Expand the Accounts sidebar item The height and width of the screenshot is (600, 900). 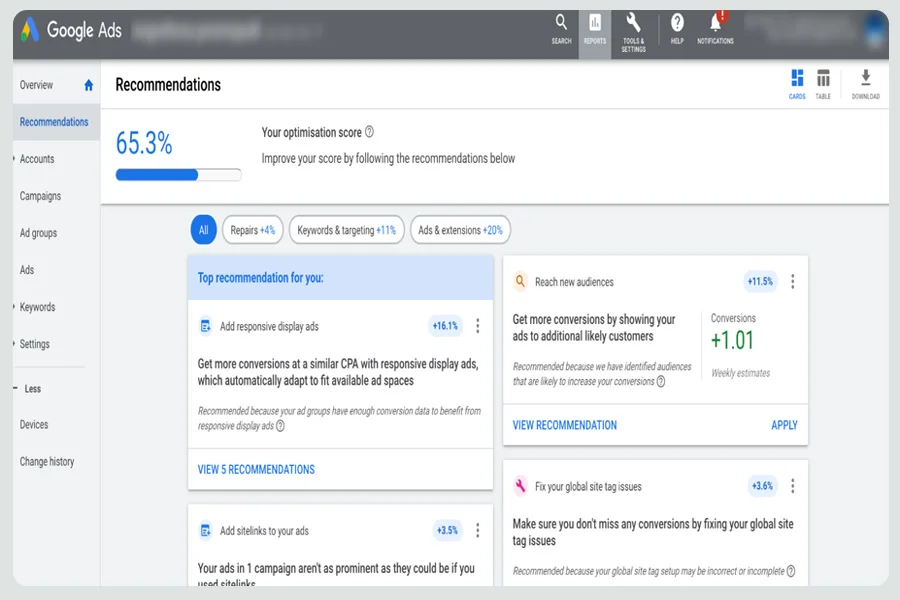[x=14, y=159]
